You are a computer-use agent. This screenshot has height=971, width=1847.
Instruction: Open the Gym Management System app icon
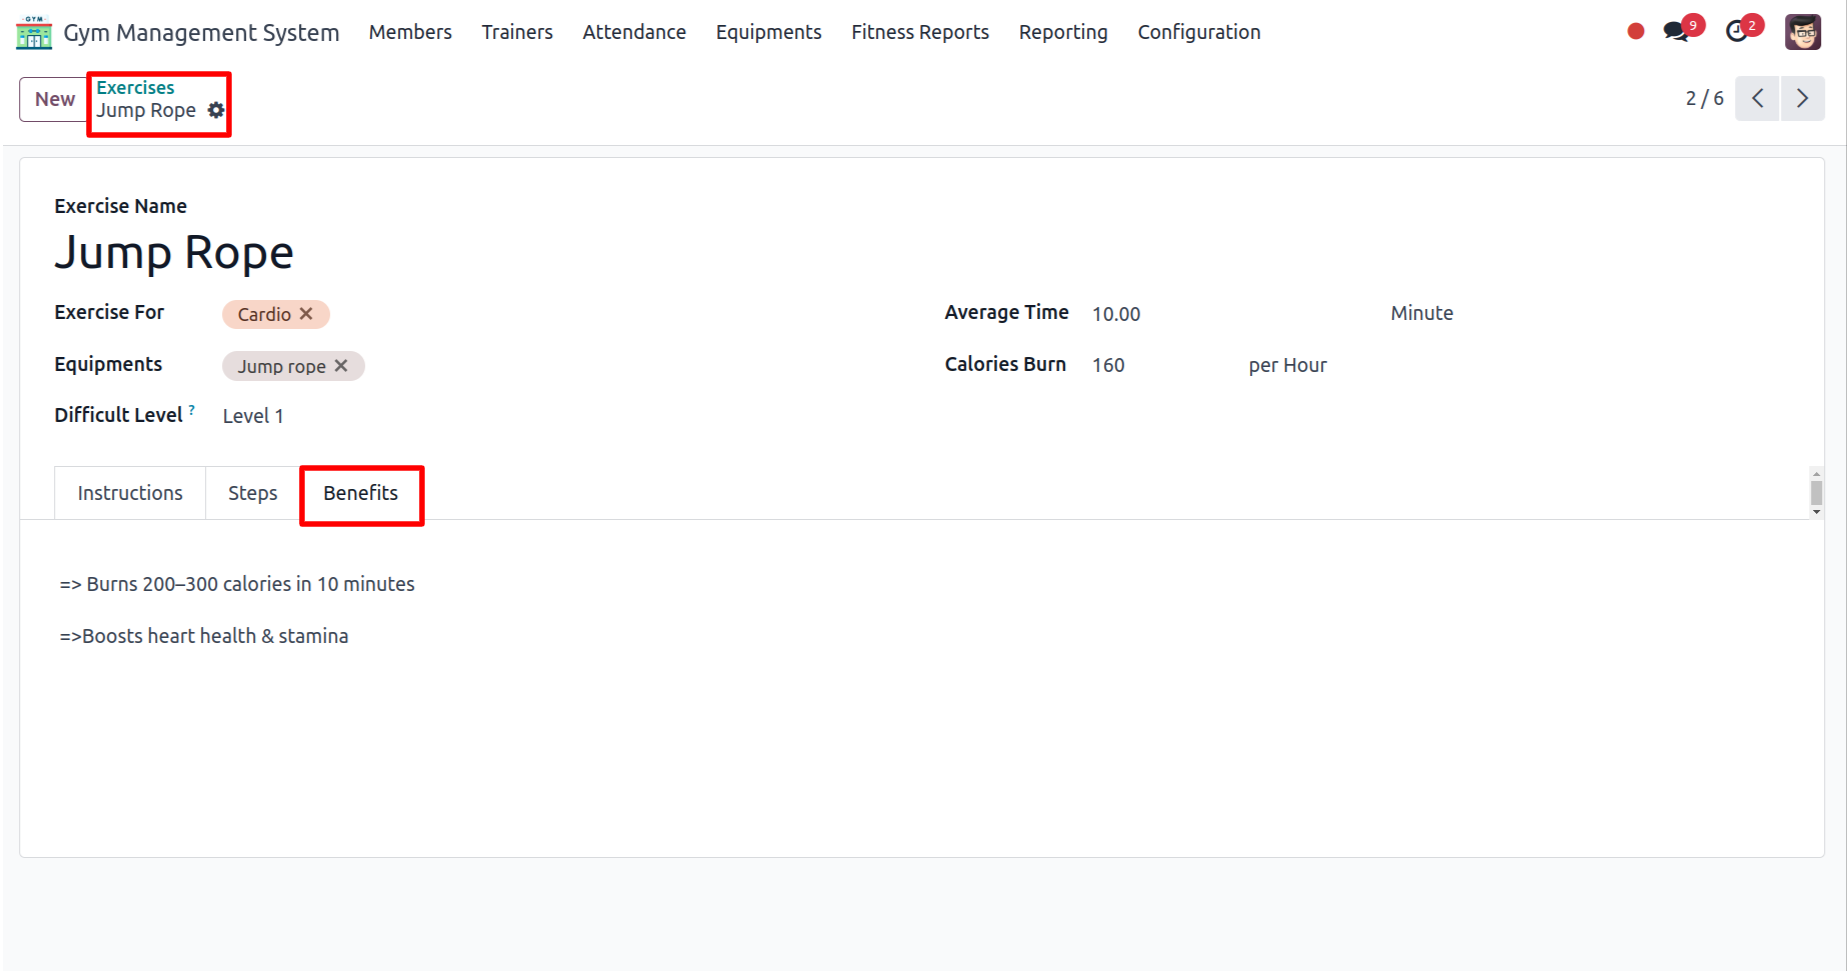coord(34,32)
